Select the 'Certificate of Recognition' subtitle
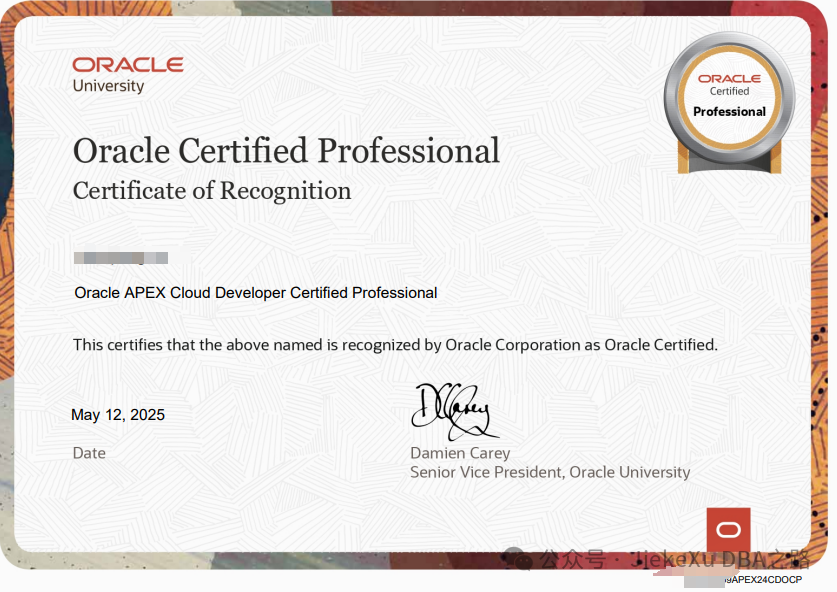This screenshot has width=837, height=592. pyautogui.click(x=212, y=191)
